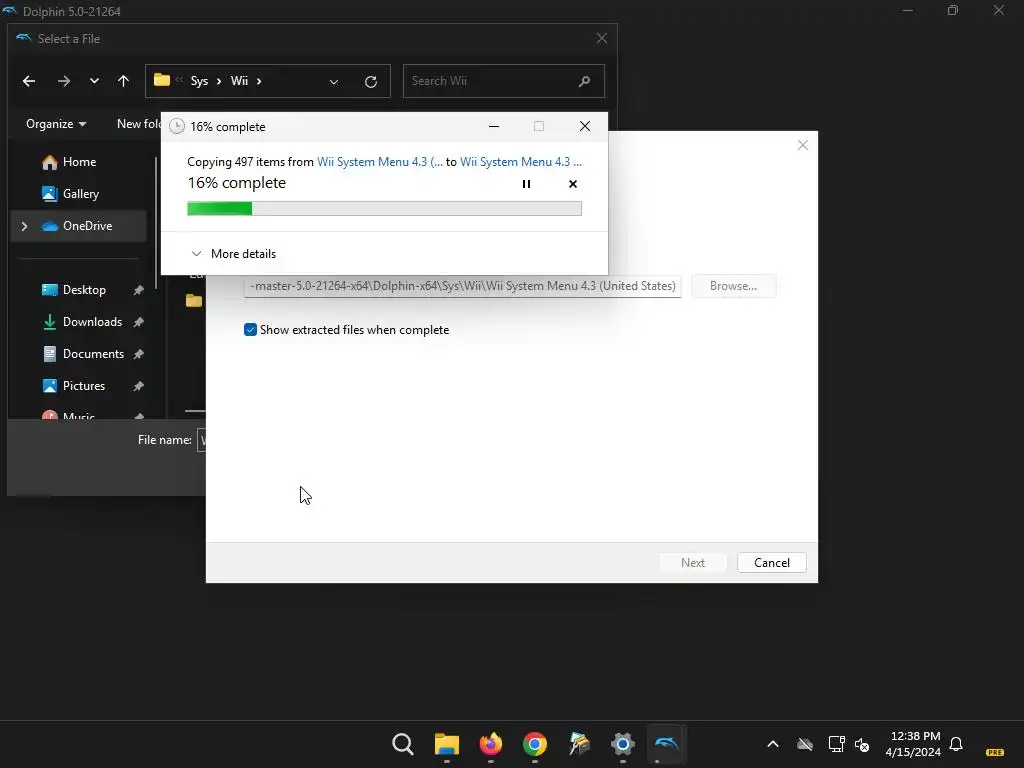The height and width of the screenshot is (768, 1024).
Task: Open address bar history dropdown
Action: (x=334, y=82)
